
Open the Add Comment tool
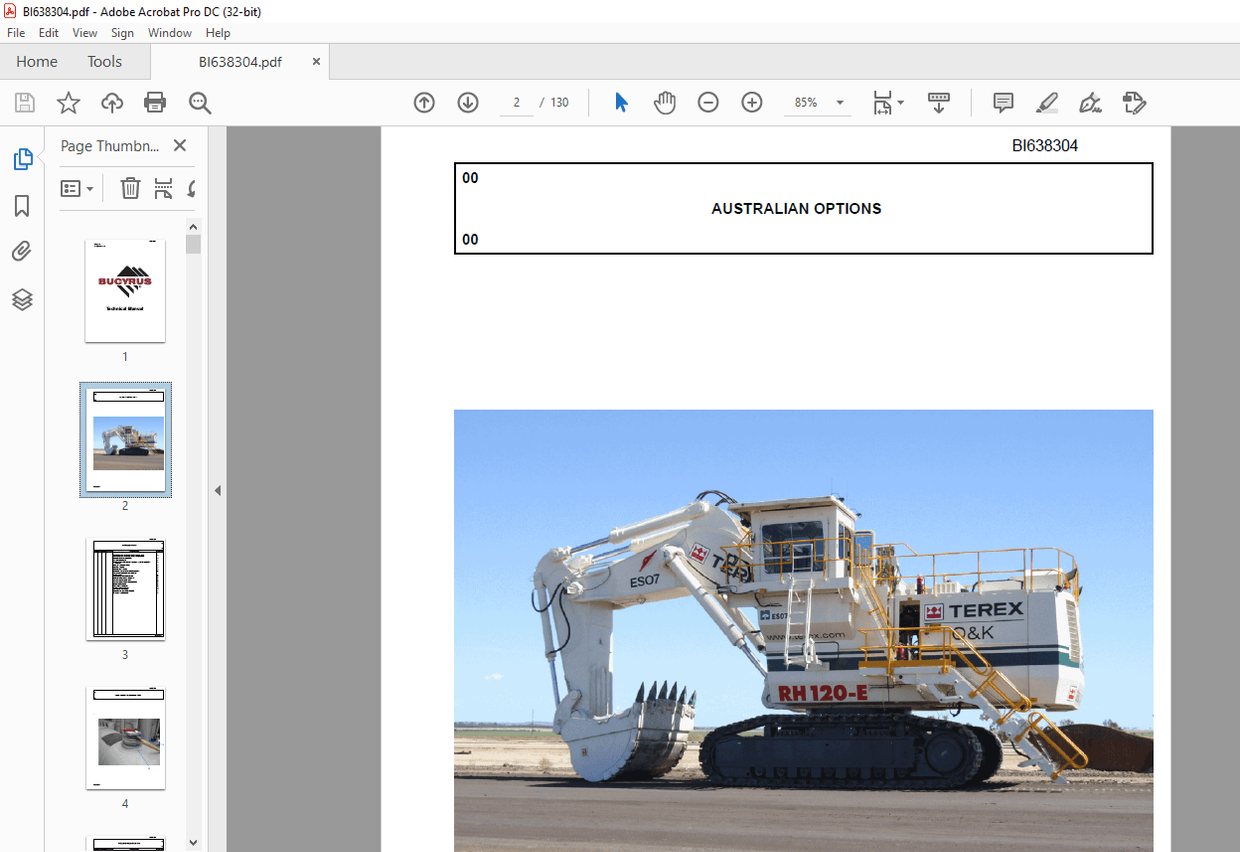[1002, 102]
